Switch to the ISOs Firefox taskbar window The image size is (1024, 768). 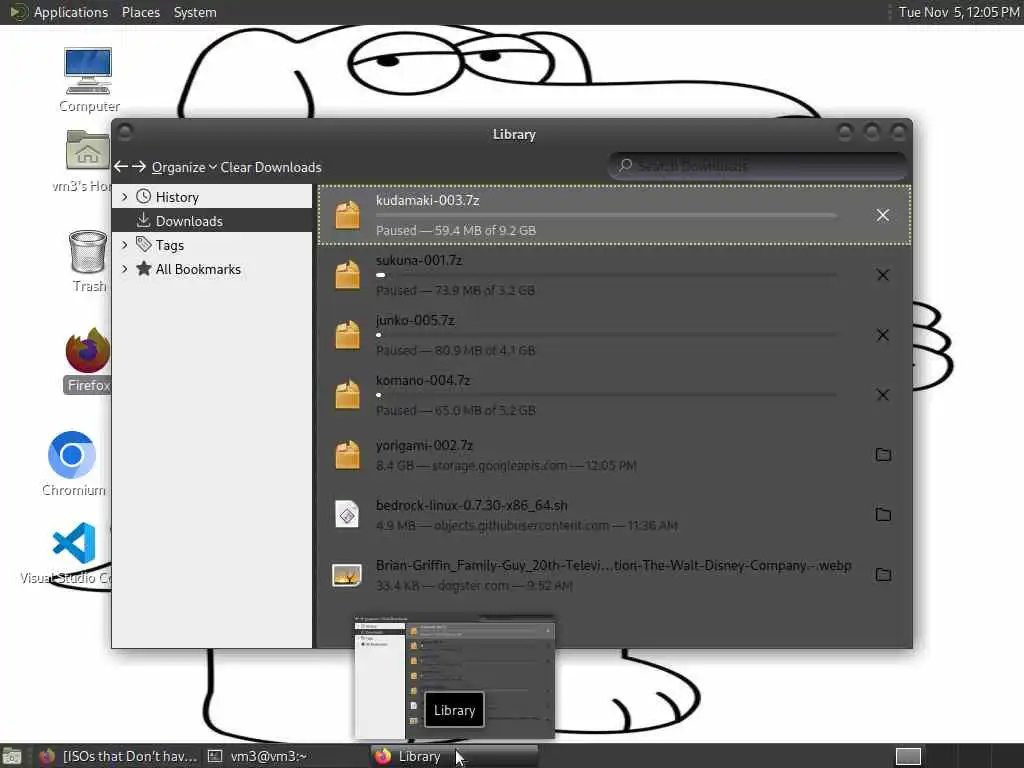[118, 756]
